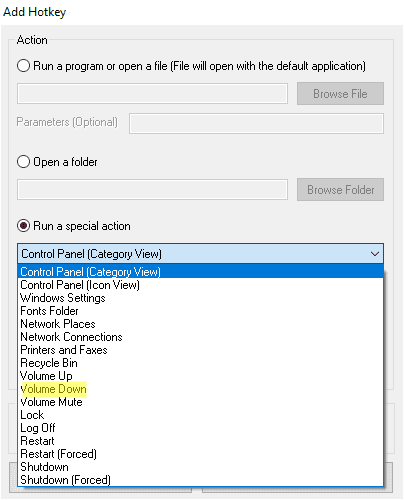Select Volume Up action
The width and height of the screenshot is (404, 500).
(200, 376)
